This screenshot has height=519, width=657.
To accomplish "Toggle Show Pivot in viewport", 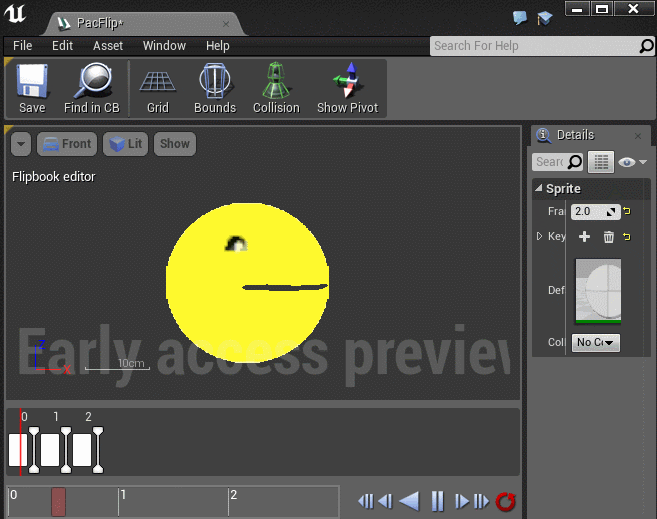I will point(347,89).
